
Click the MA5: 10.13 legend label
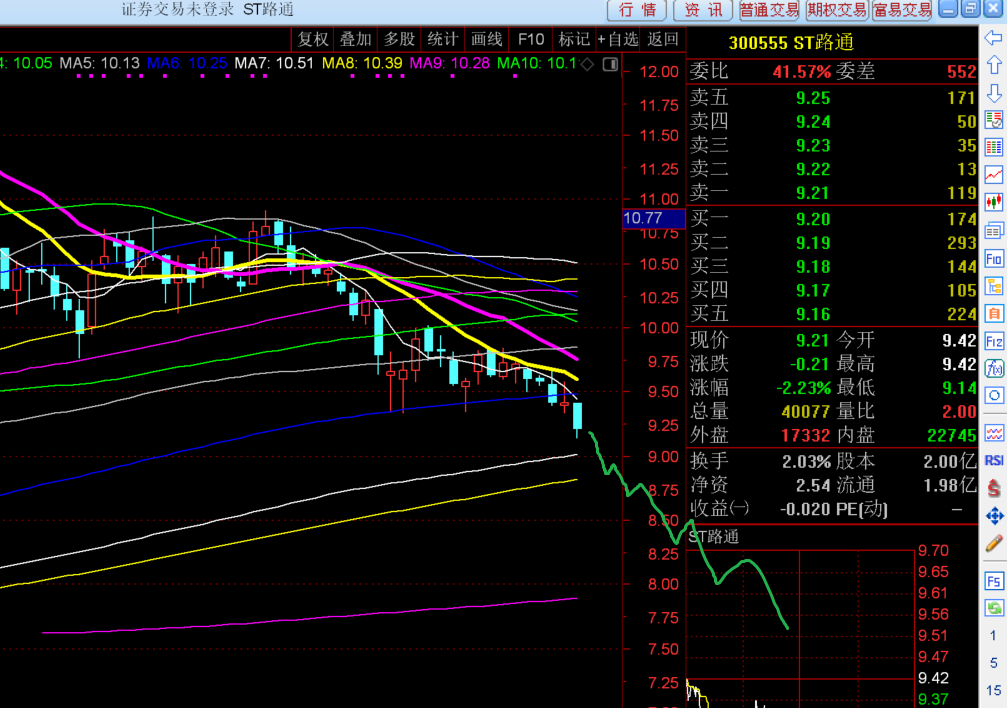pyautogui.click(x=100, y=64)
